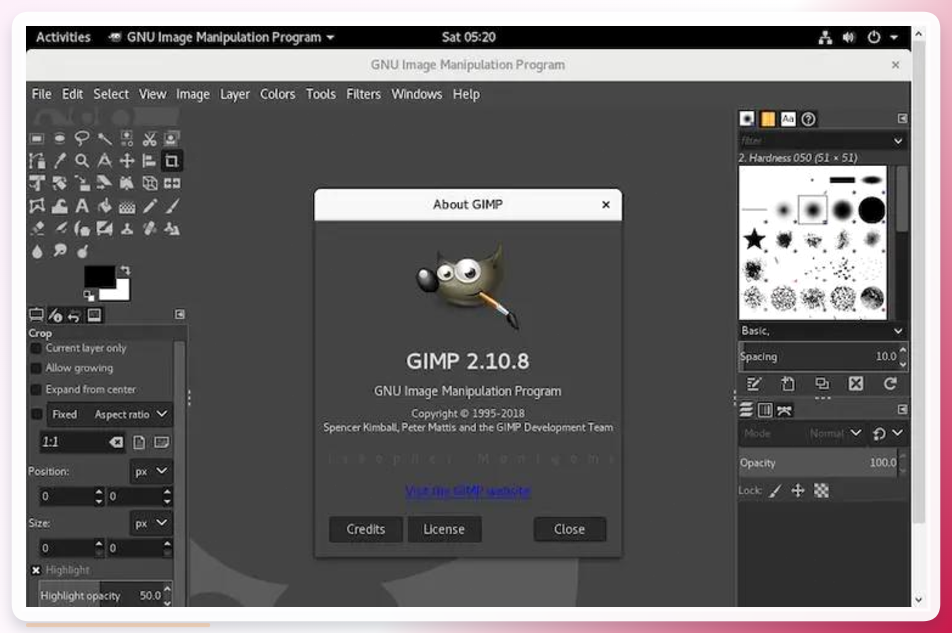
Task: Select the Zoom magnifier tool
Action: (x=82, y=161)
